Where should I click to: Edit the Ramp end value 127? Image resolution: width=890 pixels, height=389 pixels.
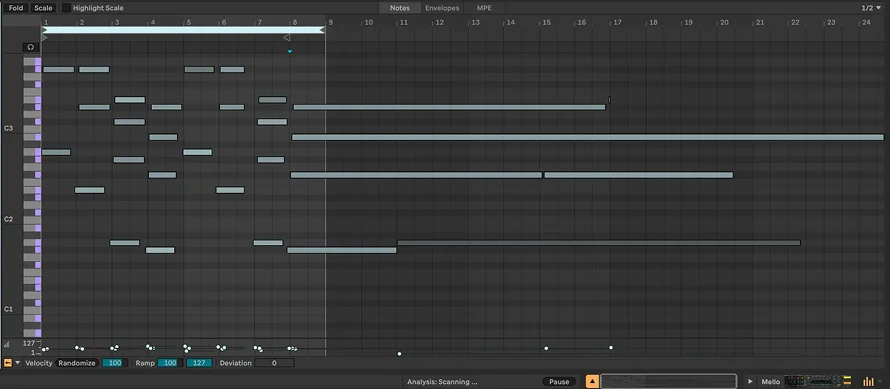click(199, 363)
